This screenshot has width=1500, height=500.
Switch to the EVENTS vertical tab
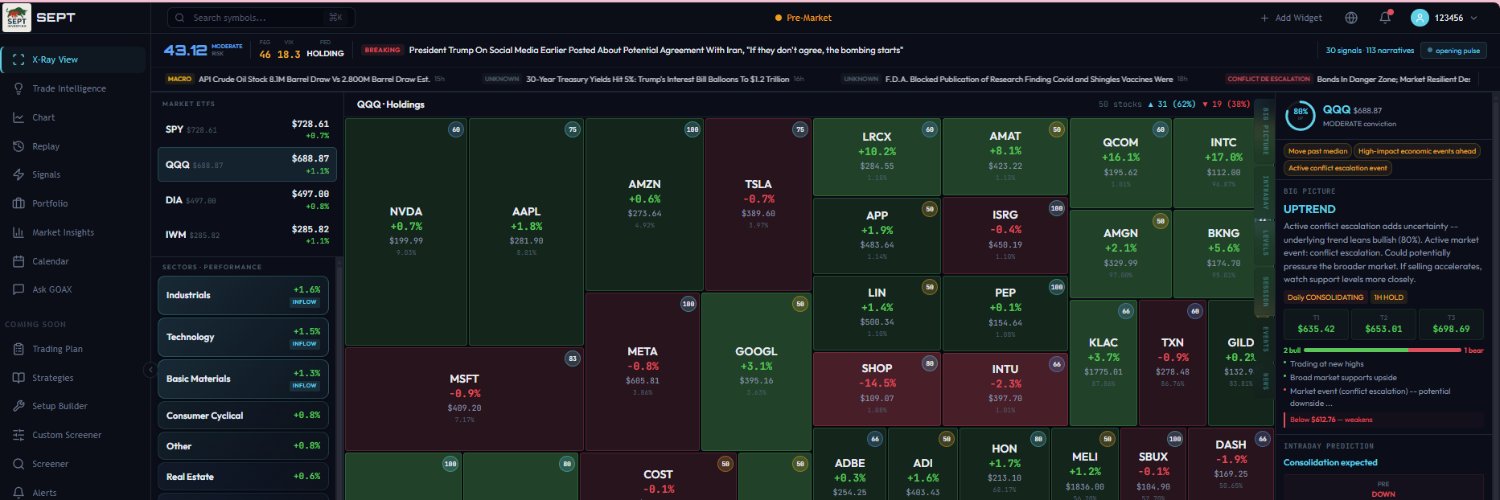pyautogui.click(x=1266, y=338)
